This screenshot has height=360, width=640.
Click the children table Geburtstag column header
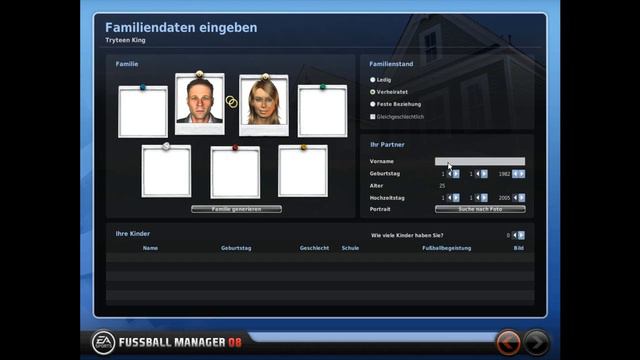(x=236, y=248)
